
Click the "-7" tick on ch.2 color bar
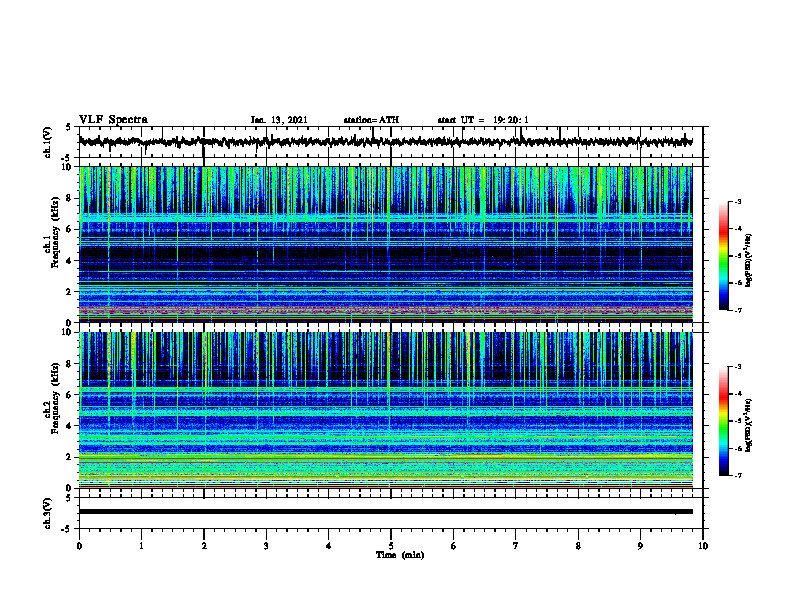click(738, 475)
